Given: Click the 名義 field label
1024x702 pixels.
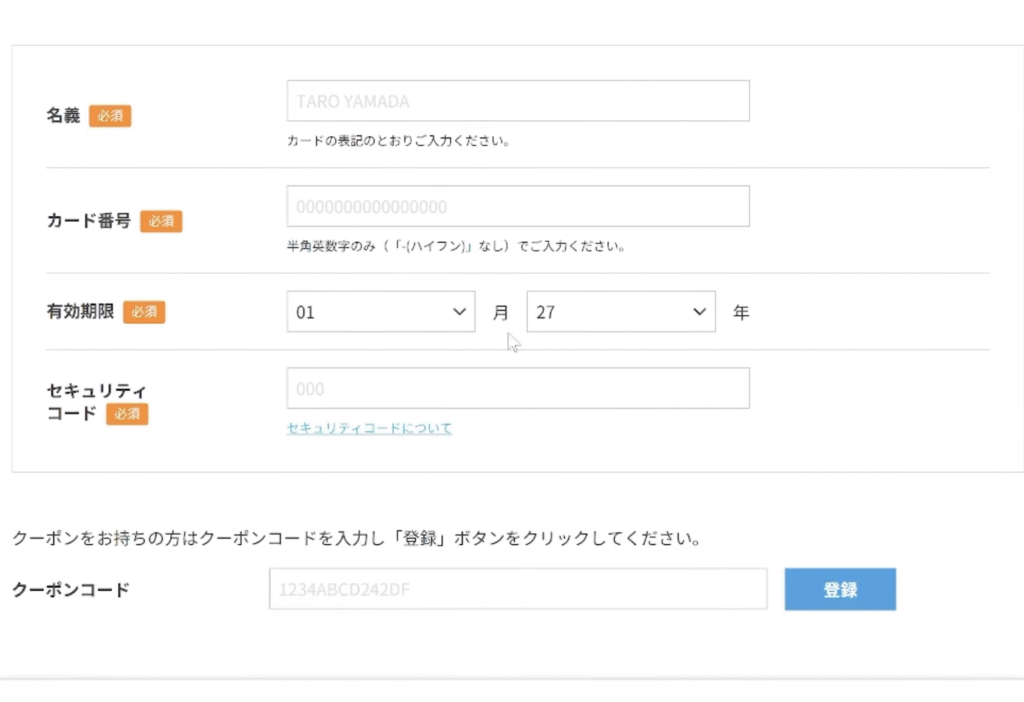Looking at the screenshot, I should pos(63,116).
